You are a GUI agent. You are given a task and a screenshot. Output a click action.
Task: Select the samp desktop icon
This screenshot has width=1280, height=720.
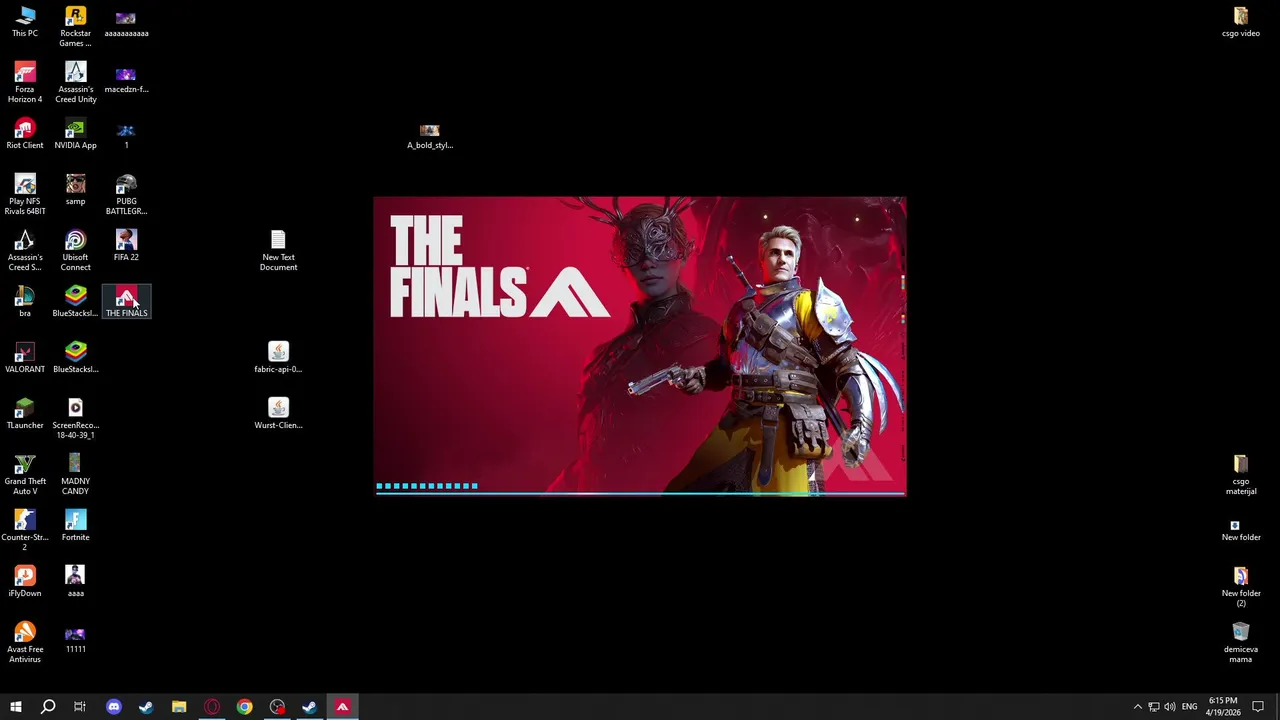click(75, 190)
